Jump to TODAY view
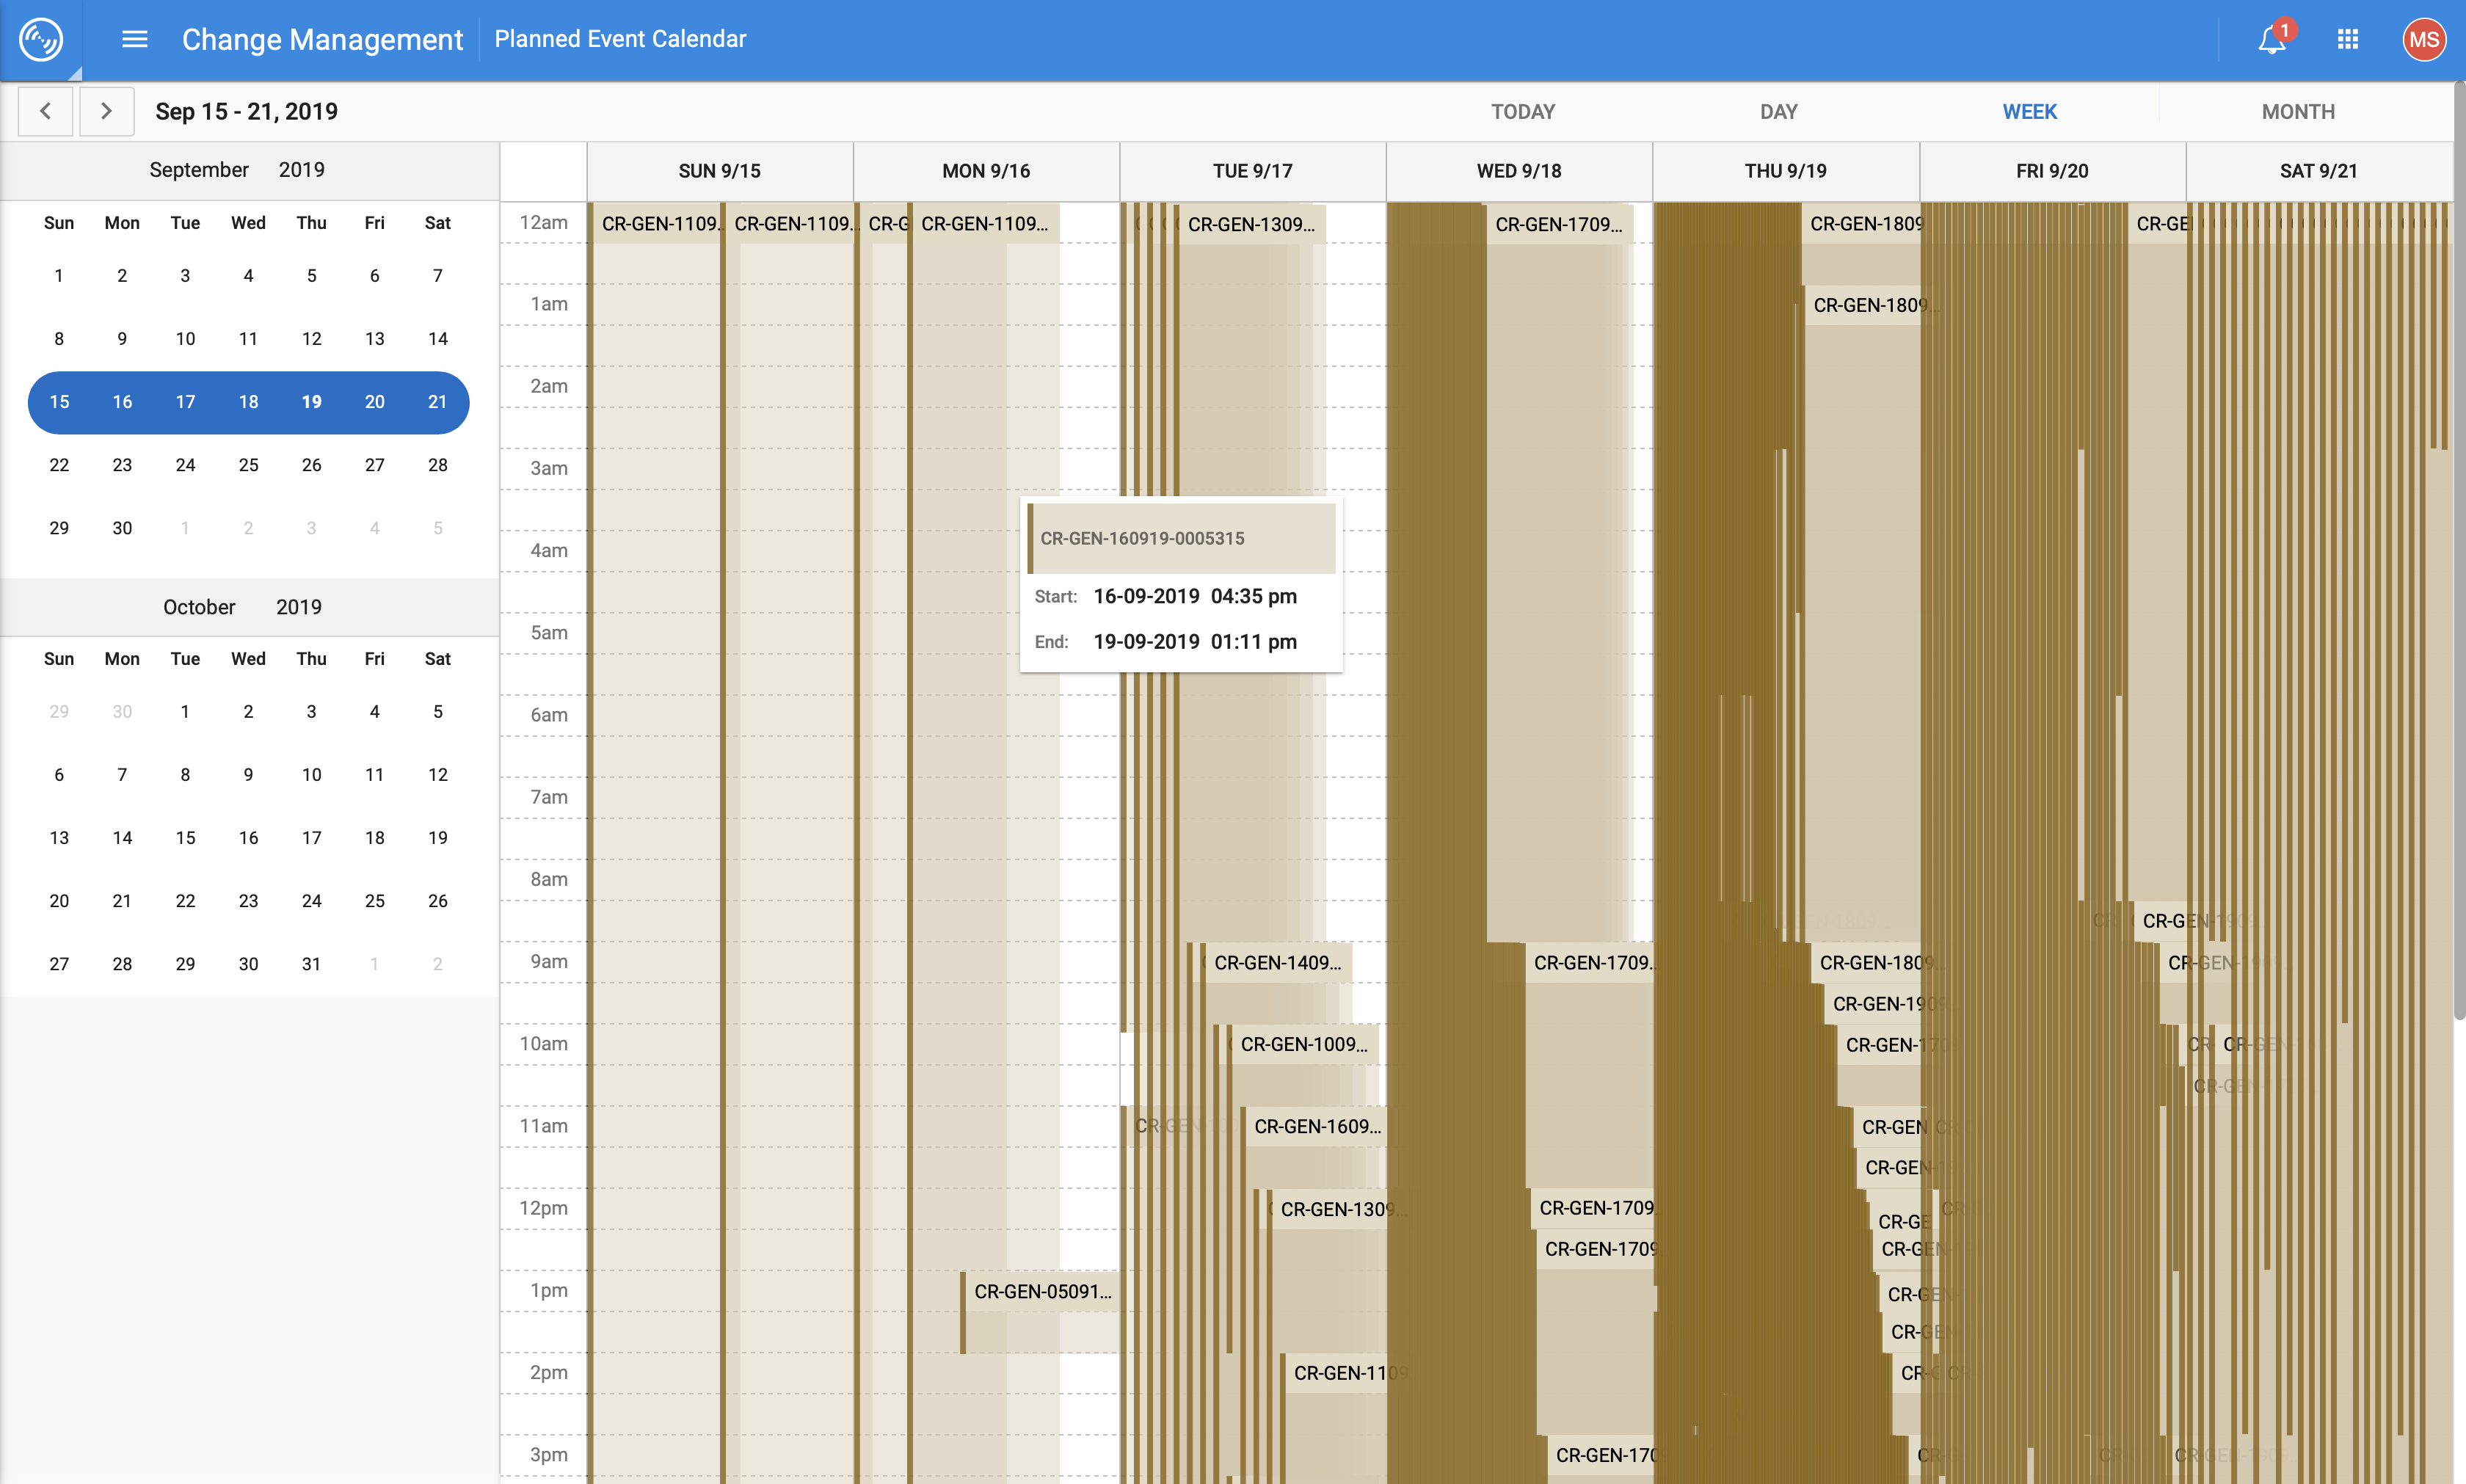The width and height of the screenshot is (2466, 1484). tap(1522, 112)
